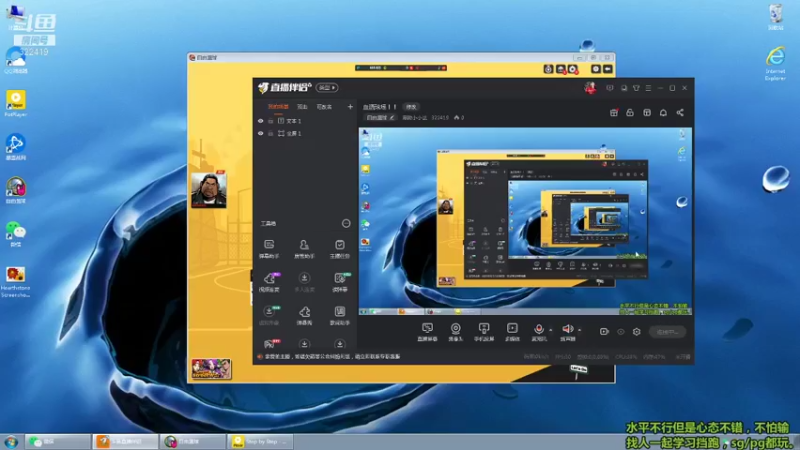The height and width of the screenshot is (450, 800).
Task: Switch to the third scene tab
Action: tap(324, 107)
